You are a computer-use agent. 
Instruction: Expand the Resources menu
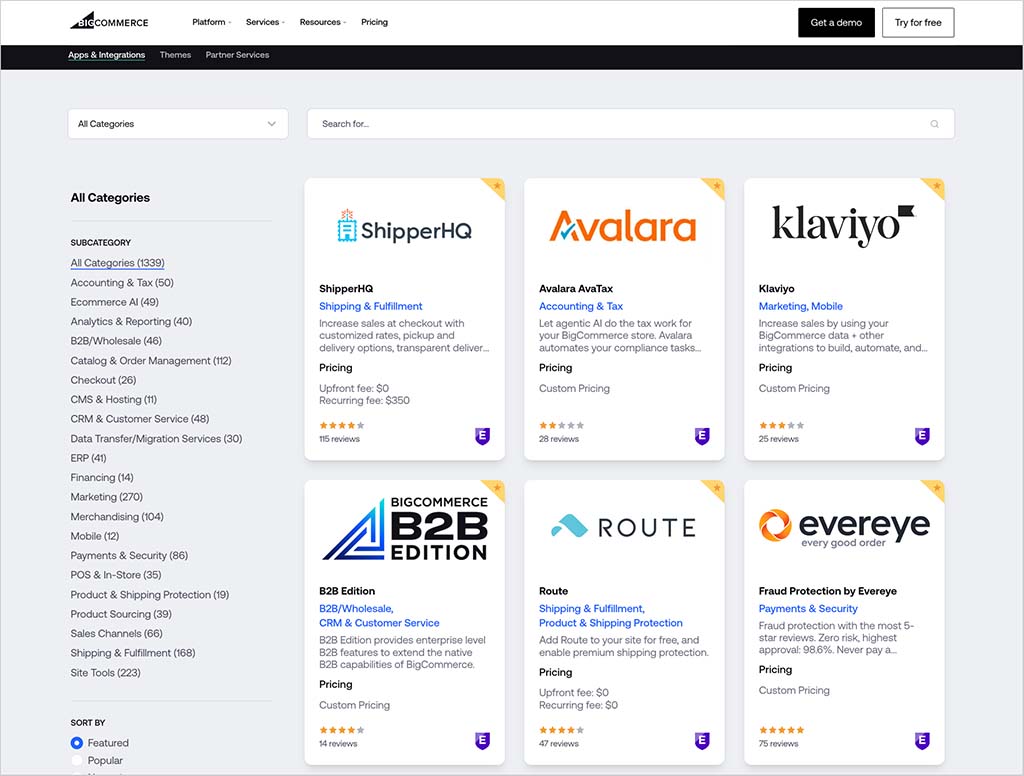tap(323, 22)
